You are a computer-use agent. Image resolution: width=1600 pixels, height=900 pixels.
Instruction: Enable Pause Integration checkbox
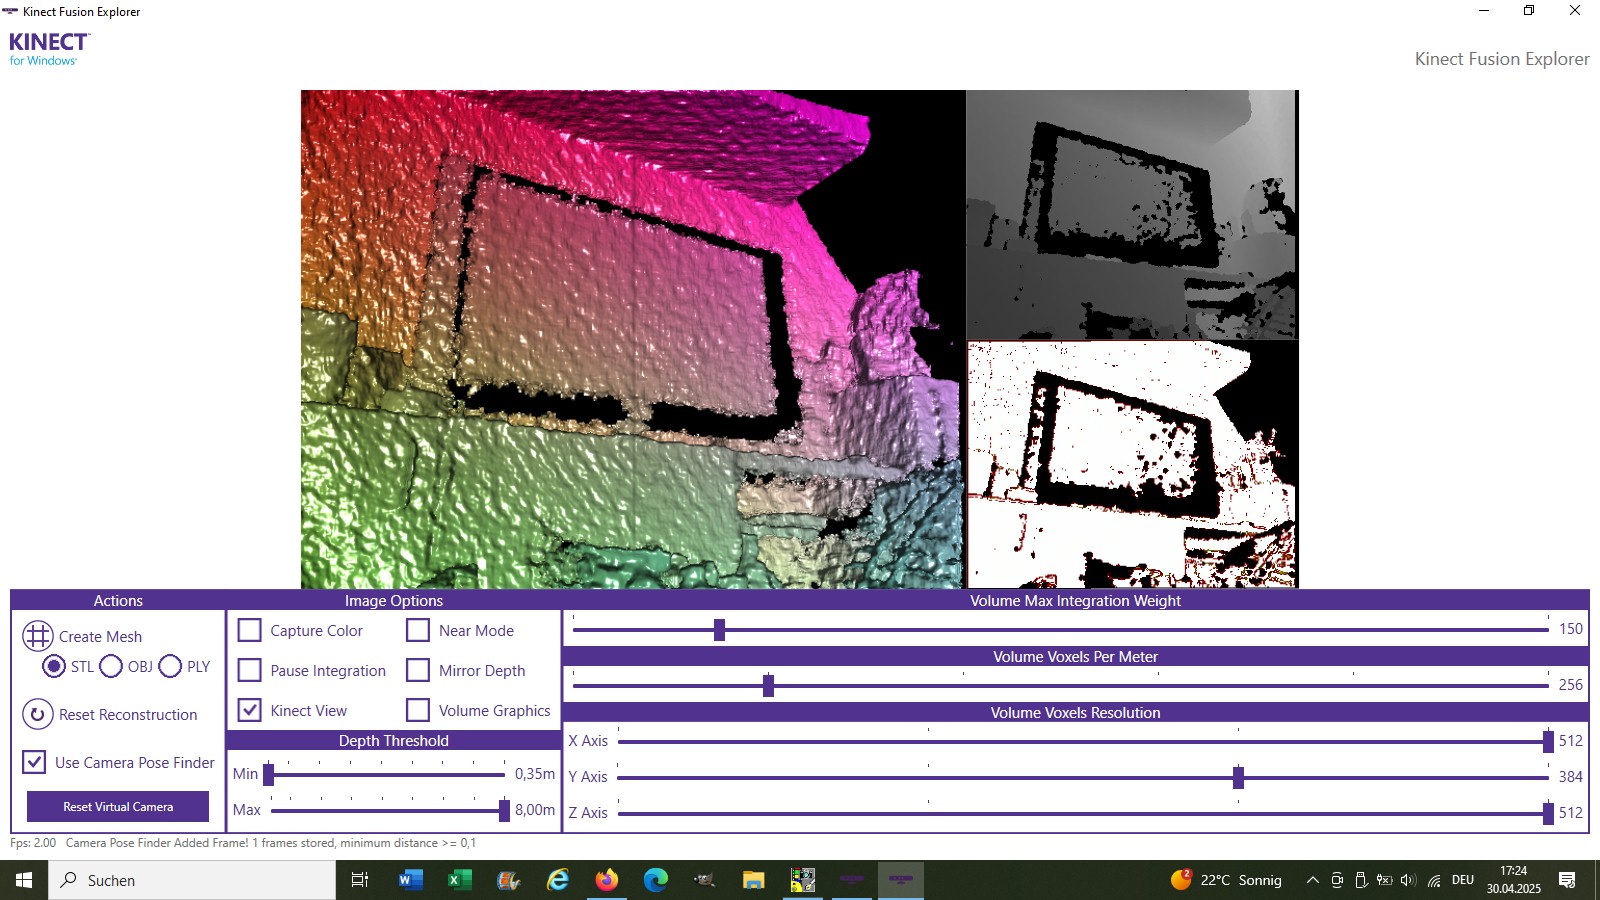[250, 670]
